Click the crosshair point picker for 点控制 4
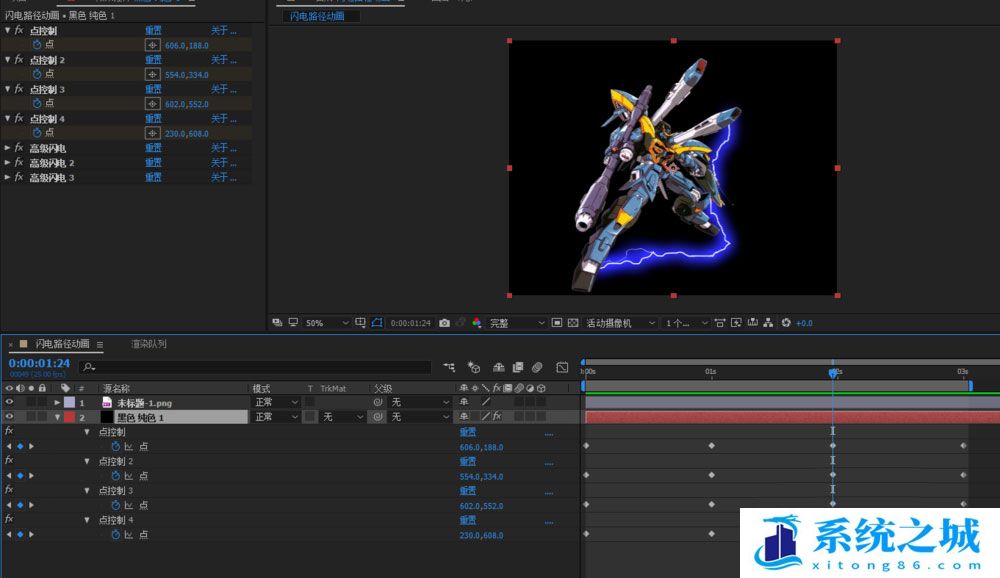This screenshot has height=578, width=1000. click(x=152, y=133)
